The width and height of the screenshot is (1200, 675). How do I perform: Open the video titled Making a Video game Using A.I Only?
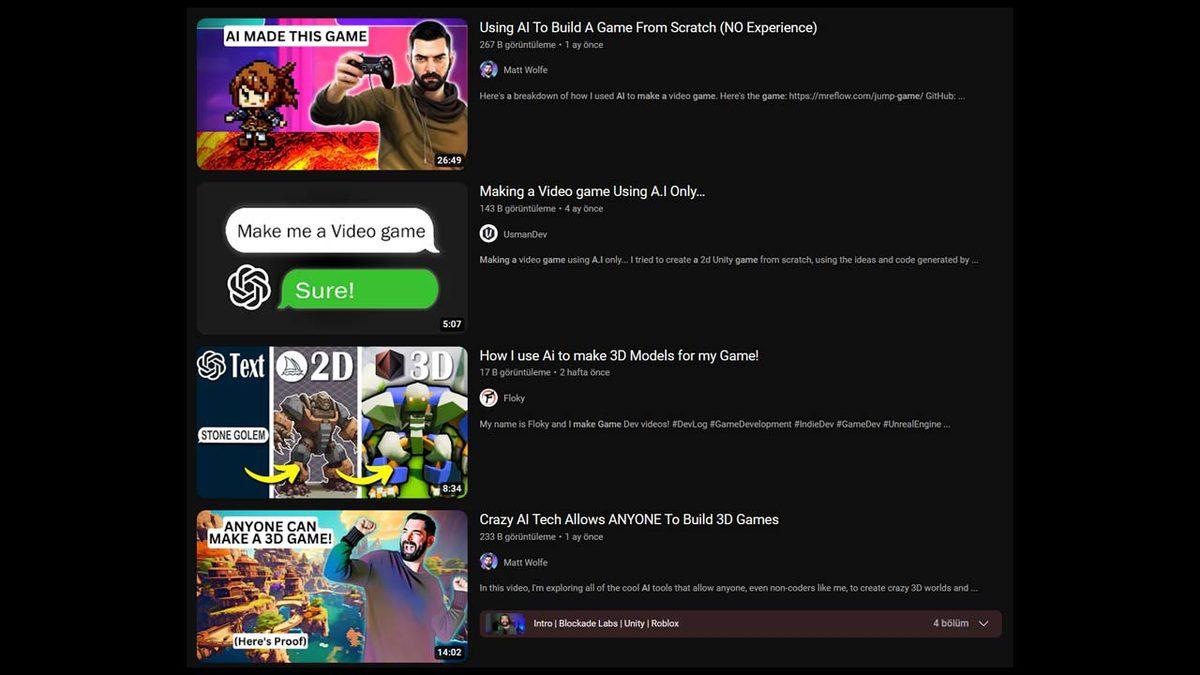coord(592,190)
